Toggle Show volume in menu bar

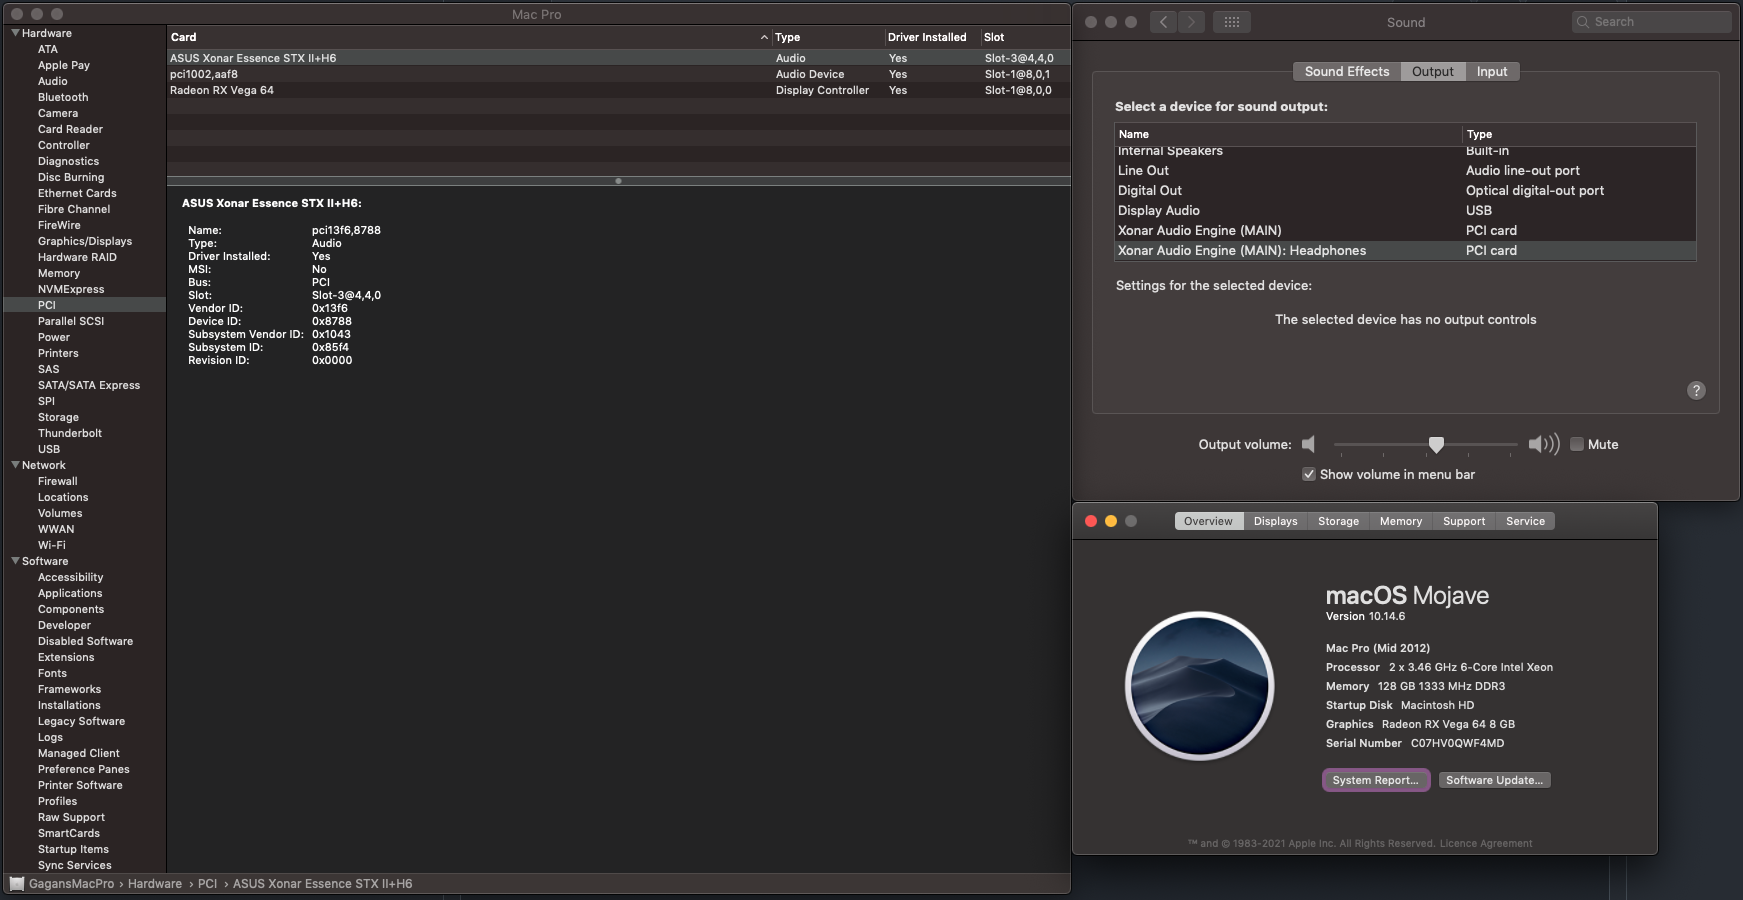click(1309, 474)
